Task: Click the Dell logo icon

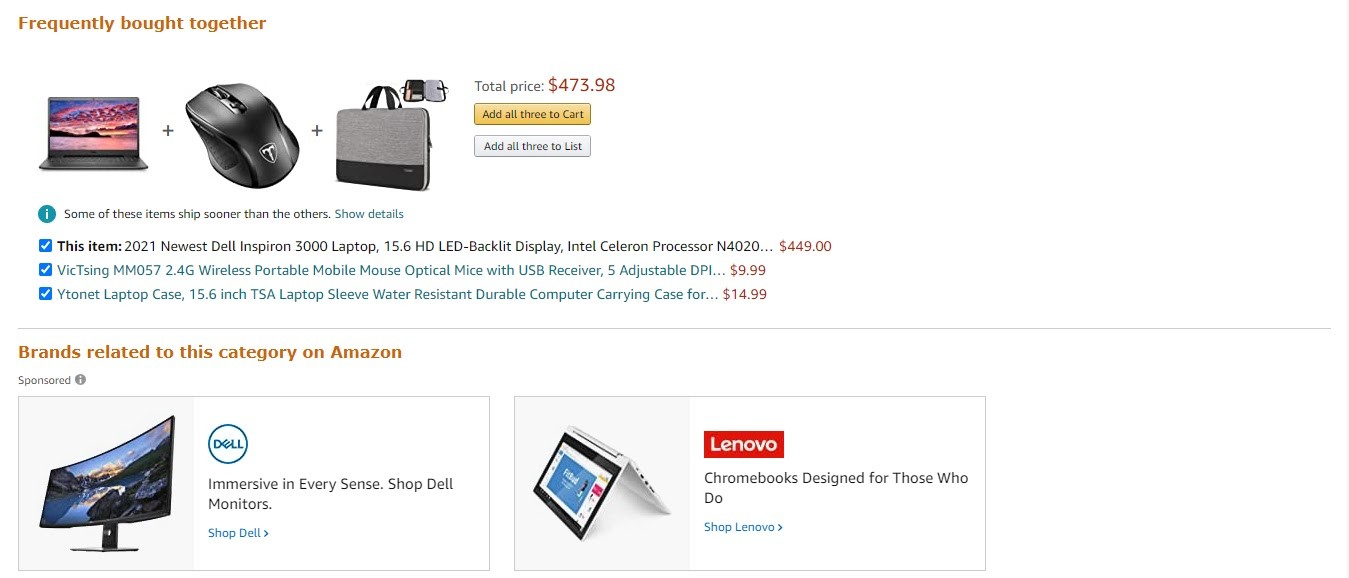Action: (228, 444)
